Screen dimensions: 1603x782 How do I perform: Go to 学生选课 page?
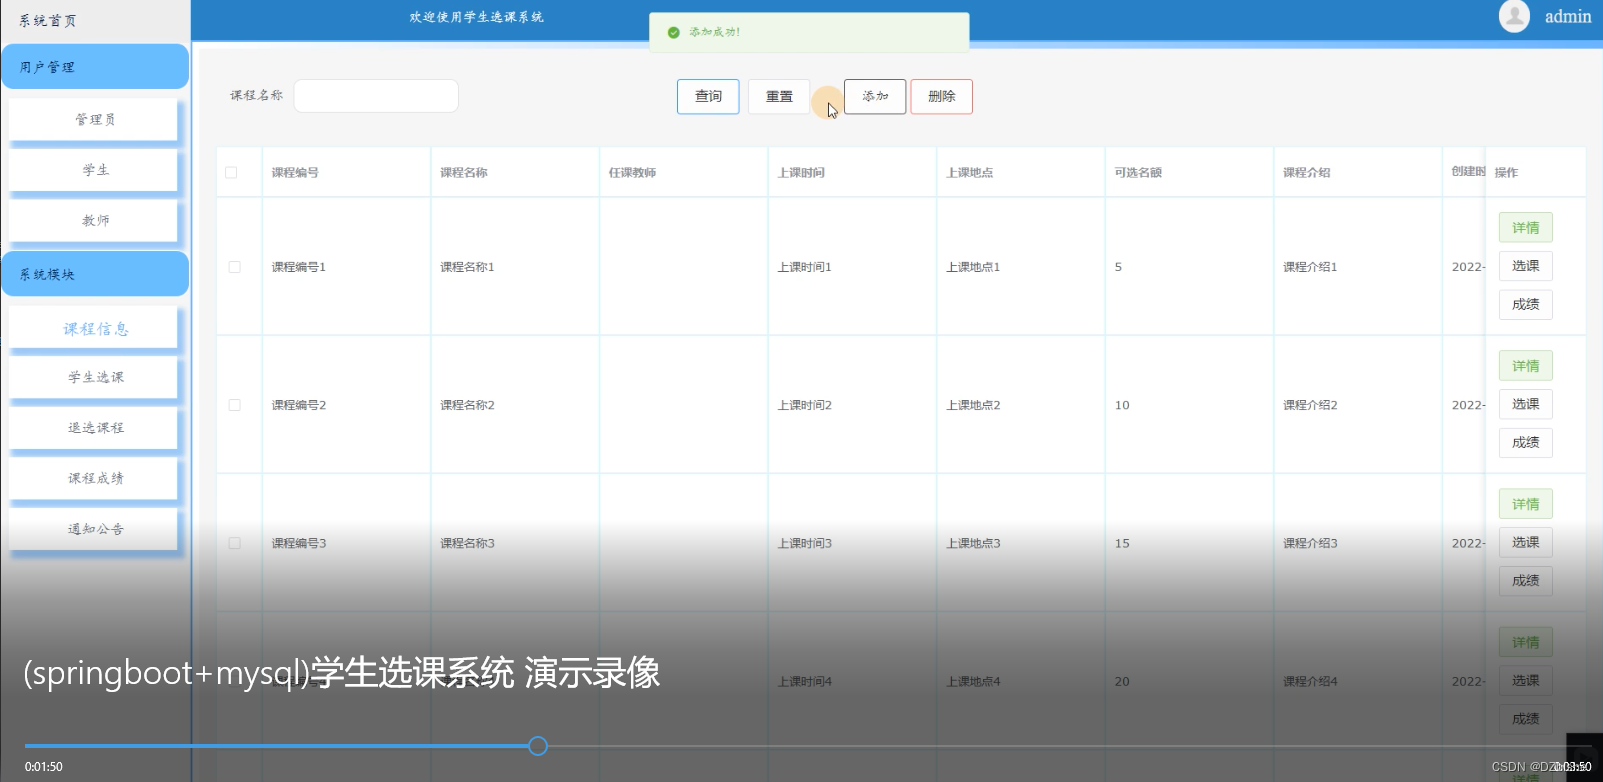[94, 377]
